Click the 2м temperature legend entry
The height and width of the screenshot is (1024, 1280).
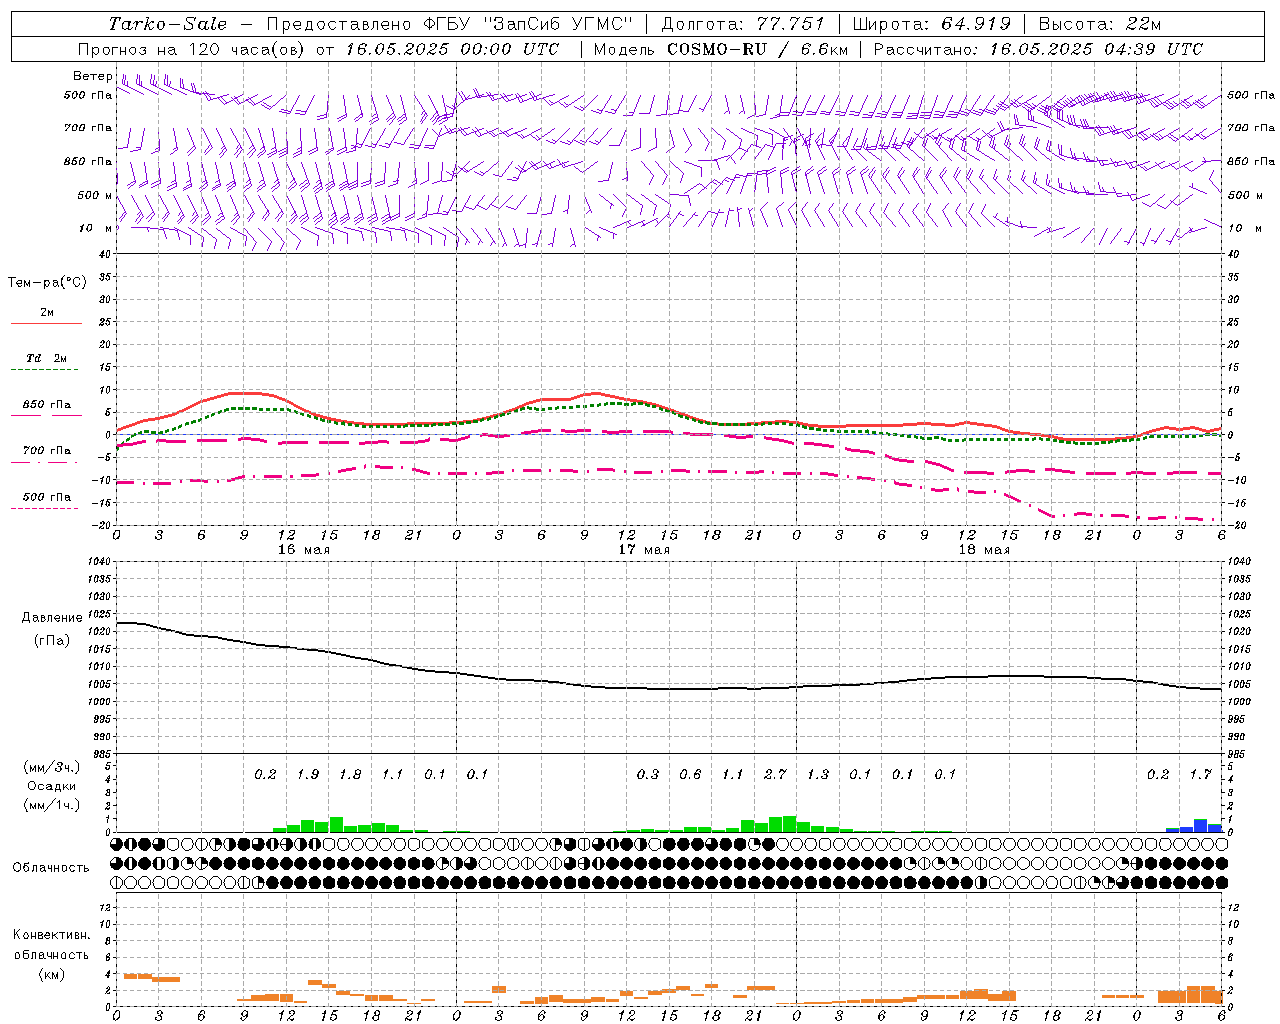click(47, 313)
